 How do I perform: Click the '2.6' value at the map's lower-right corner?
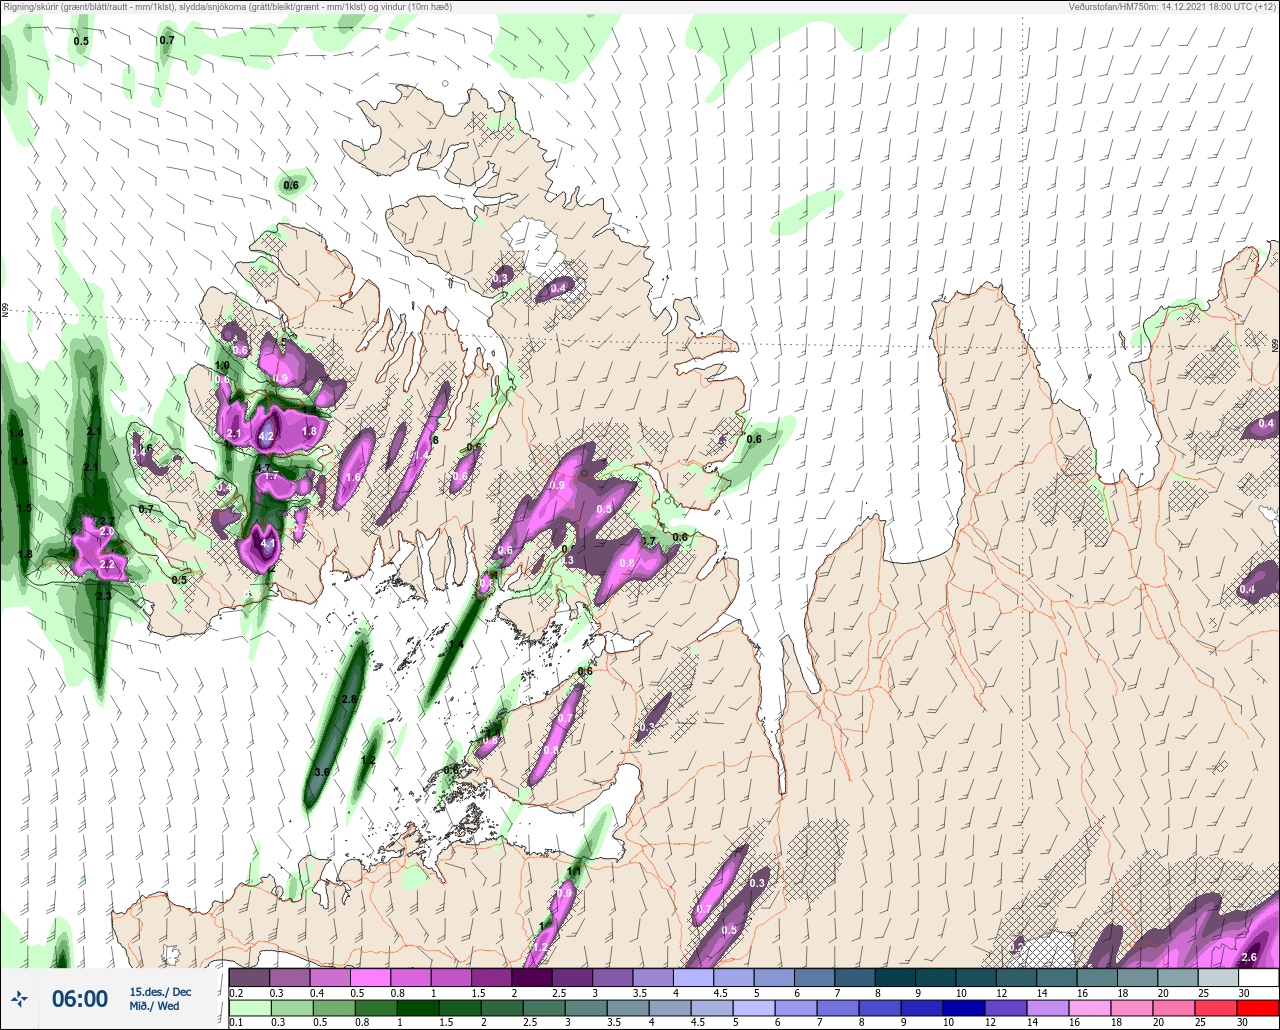1248,957
